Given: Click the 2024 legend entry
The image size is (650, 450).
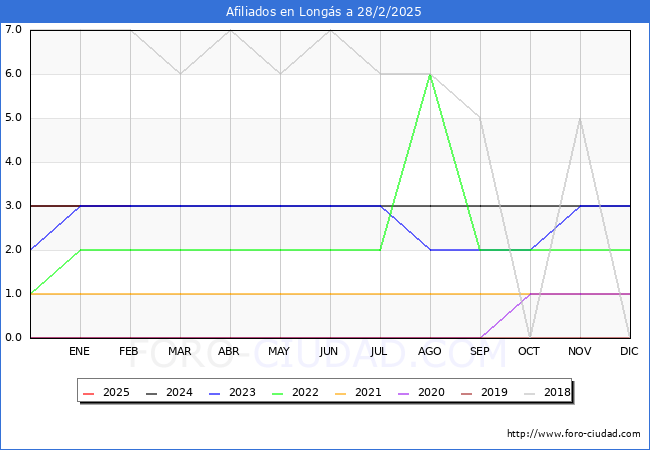Looking at the screenshot, I should tap(169, 392).
